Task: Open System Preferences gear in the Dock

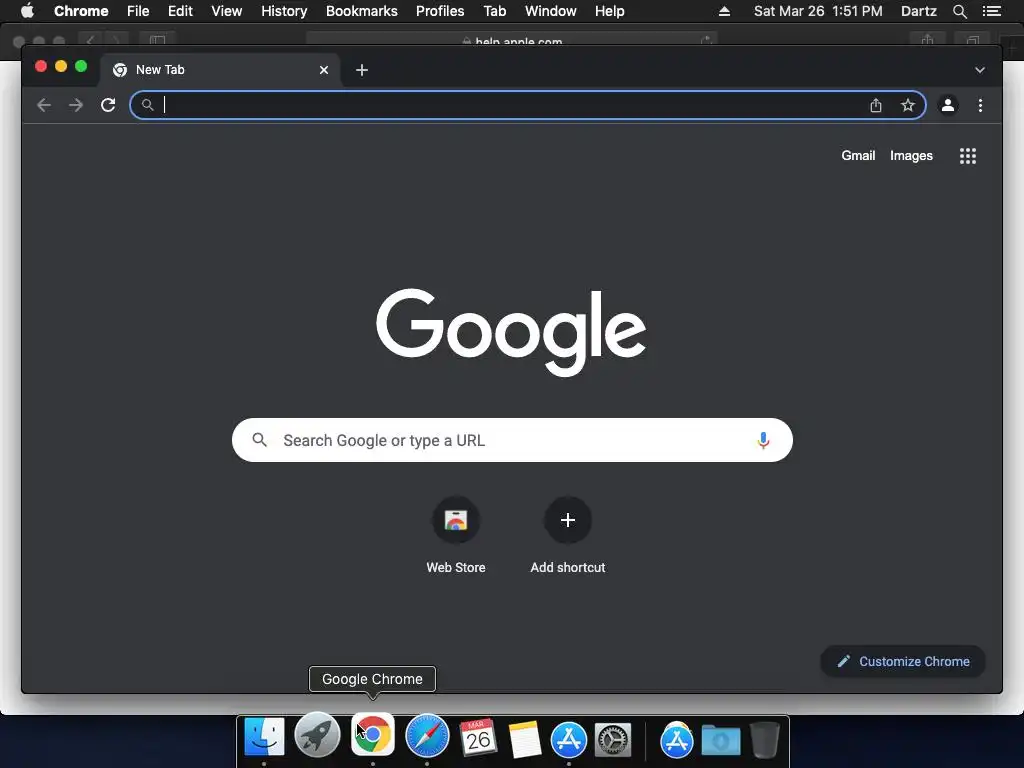Action: (x=613, y=740)
